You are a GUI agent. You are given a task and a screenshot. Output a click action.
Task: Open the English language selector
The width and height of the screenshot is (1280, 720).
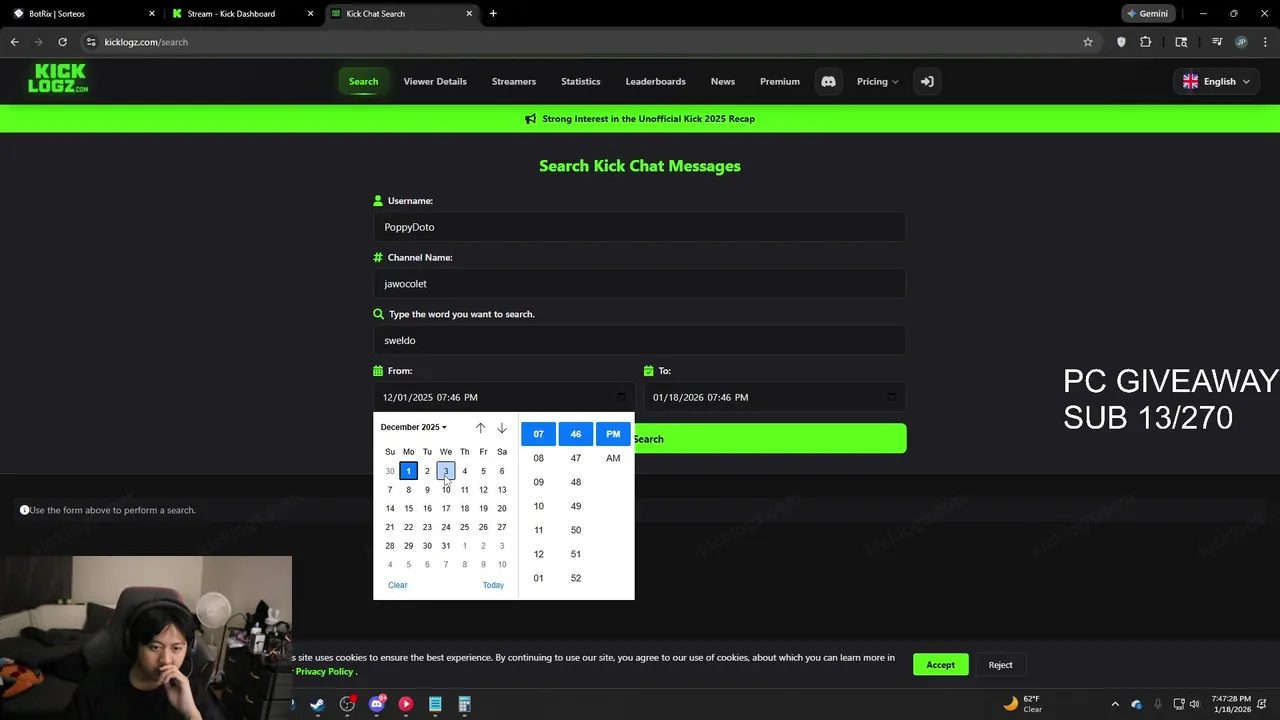[1217, 81]
